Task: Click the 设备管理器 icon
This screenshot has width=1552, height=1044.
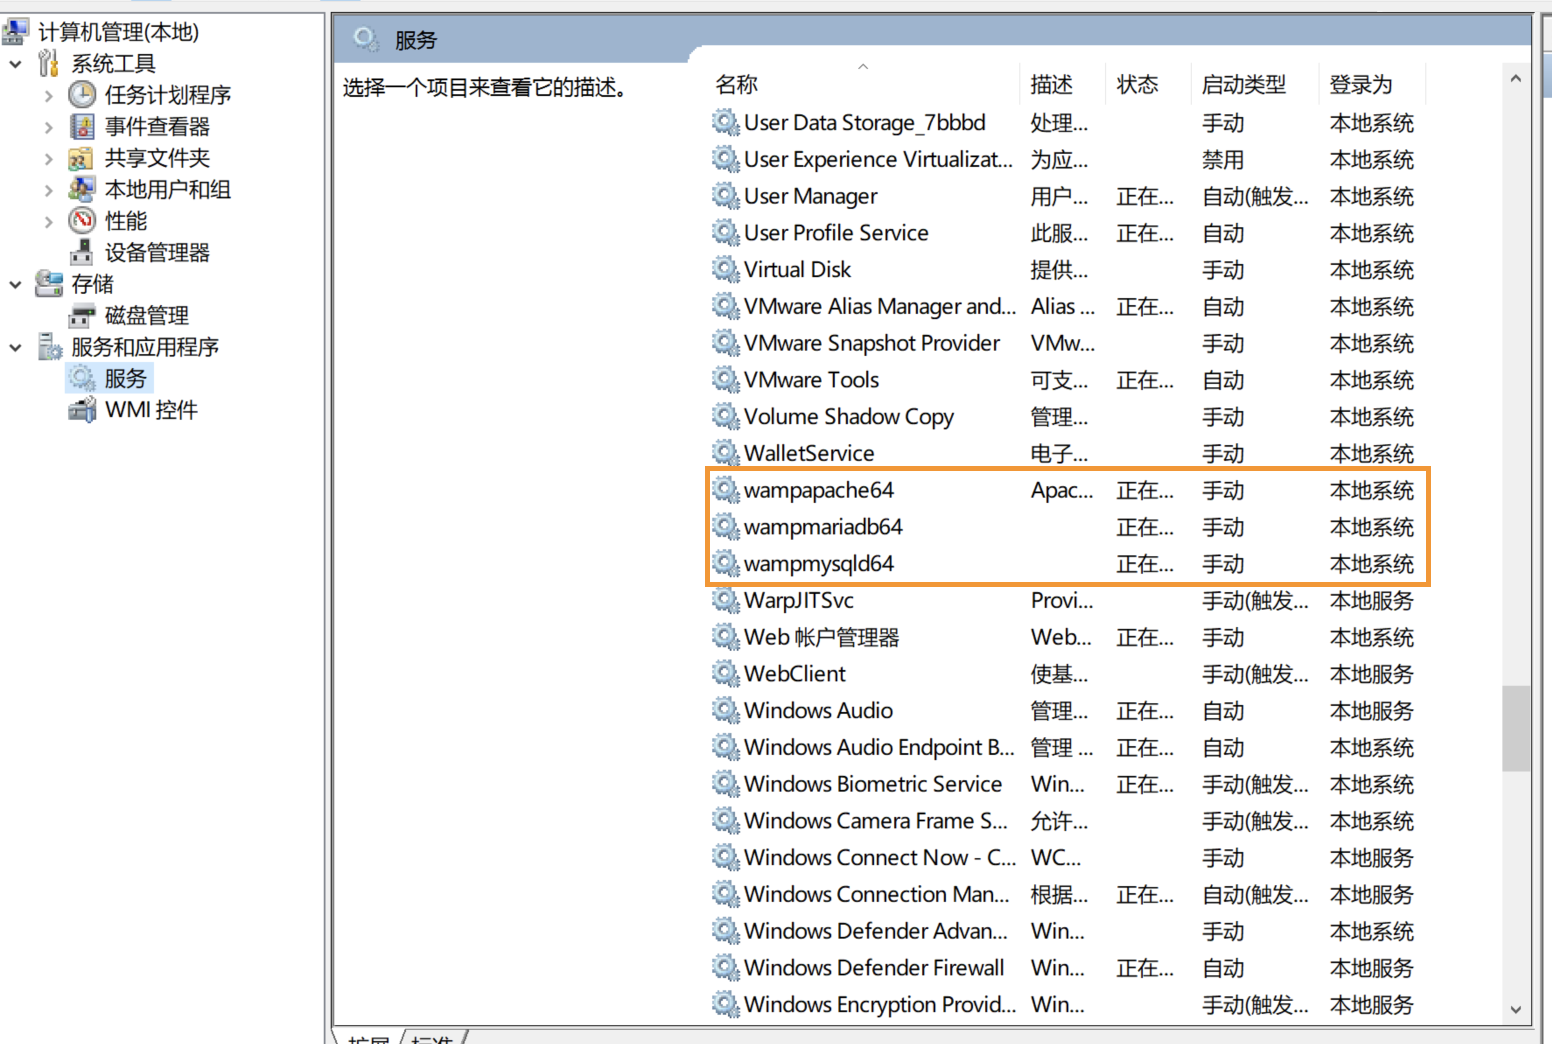Action: pyautogui.click(x=82, y=252)
